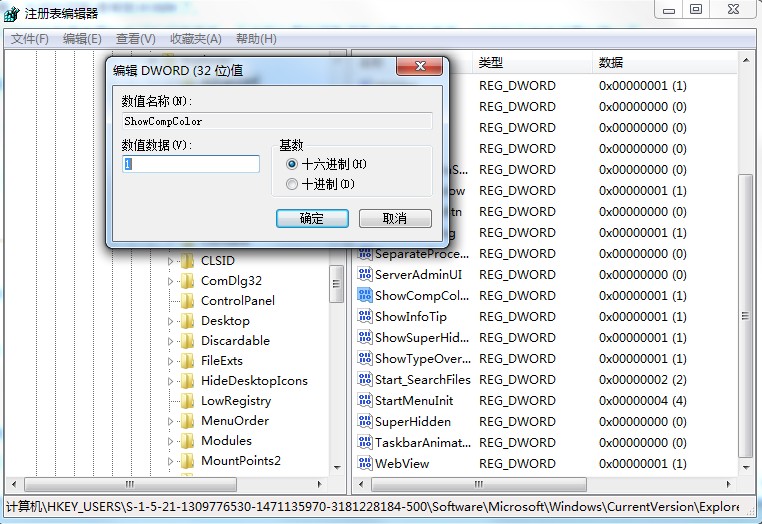Click the 0x00000004 (4) data cell

642,401
